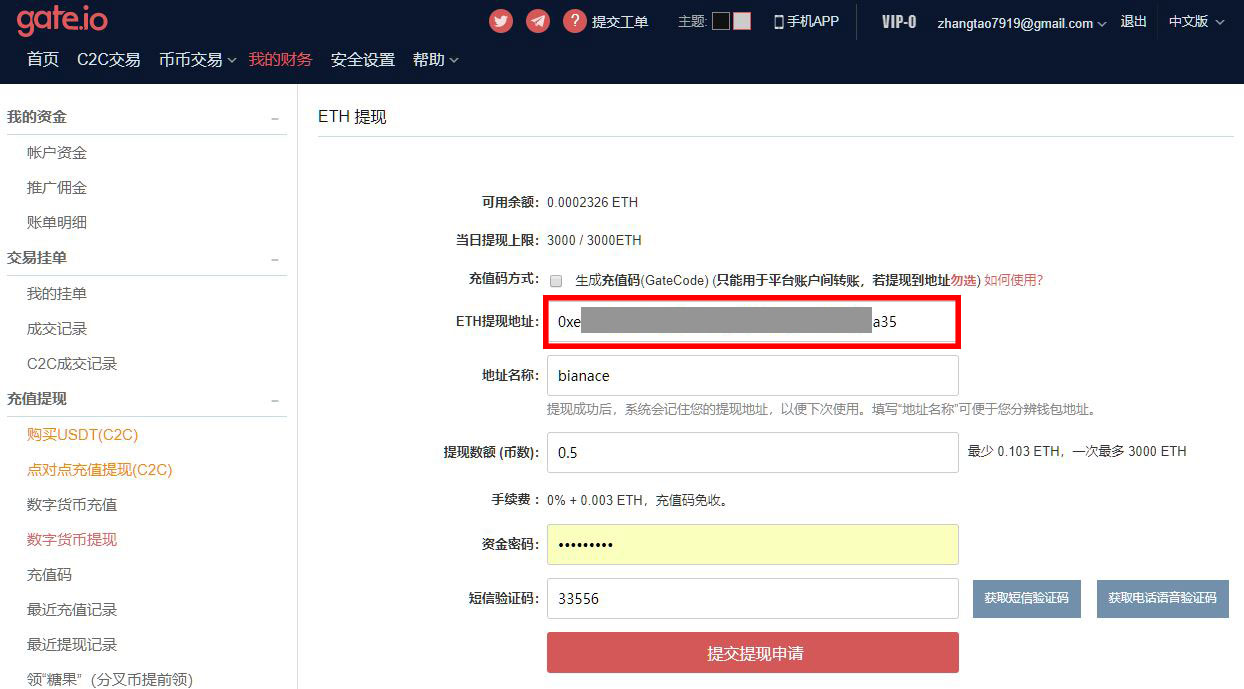Select the 我的财务 menu item
This screenshot has height=689, width=1244.
[x=281, y=60]
